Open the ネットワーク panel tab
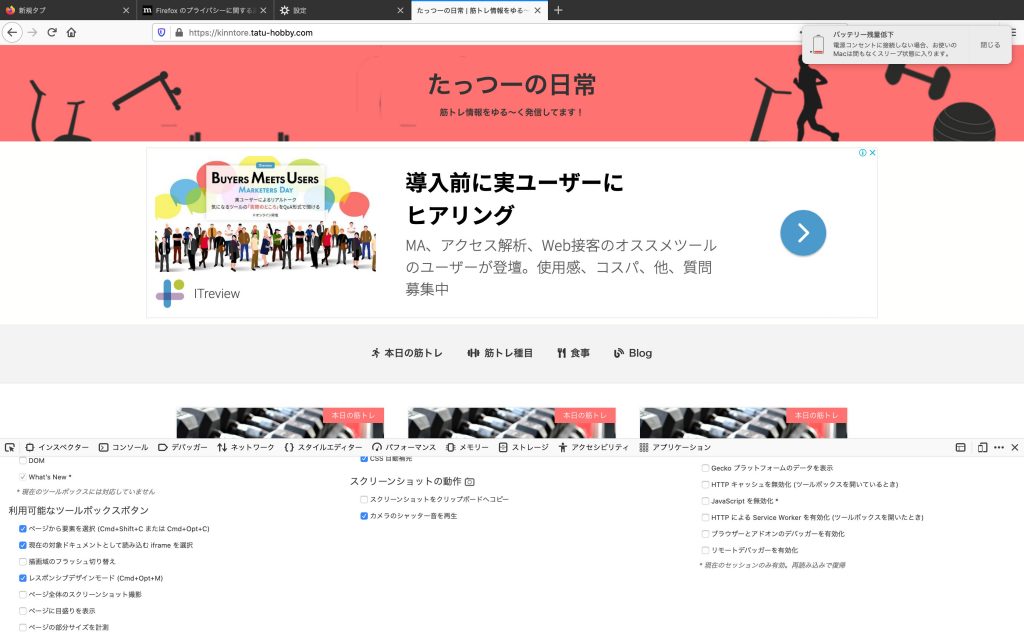 point(245,447)
